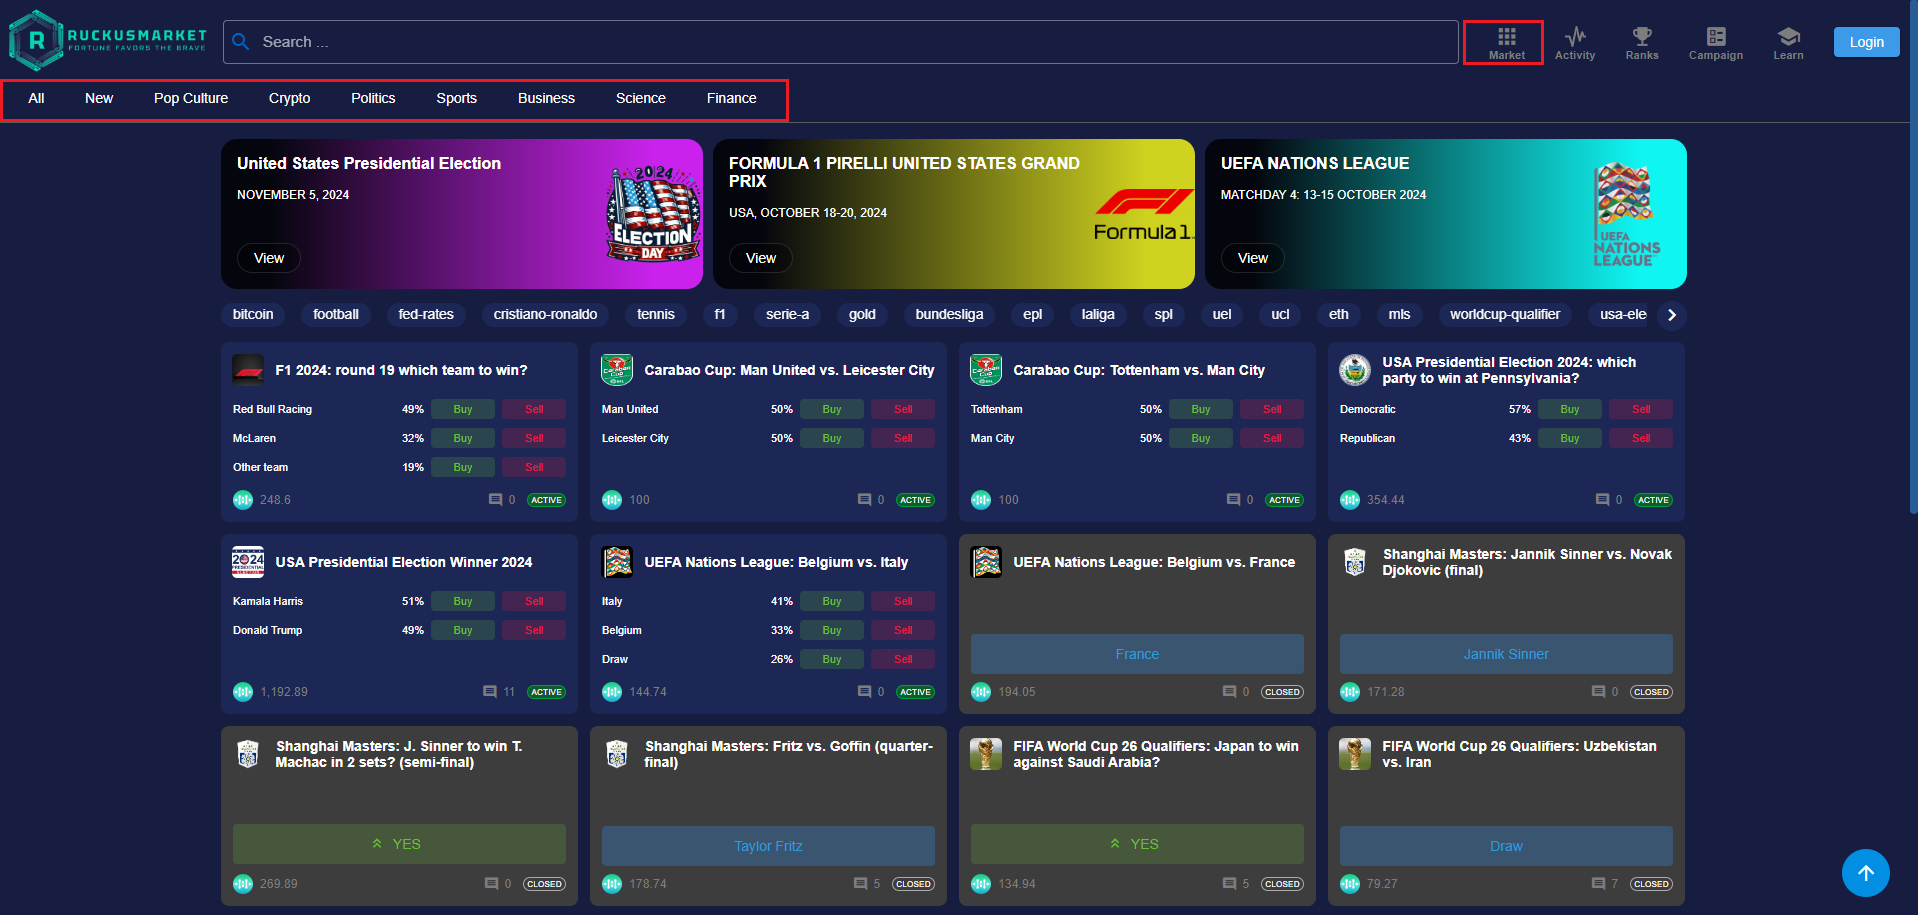Filter by the bitcoin tag

pyautogui.click(x=253, y=314)
